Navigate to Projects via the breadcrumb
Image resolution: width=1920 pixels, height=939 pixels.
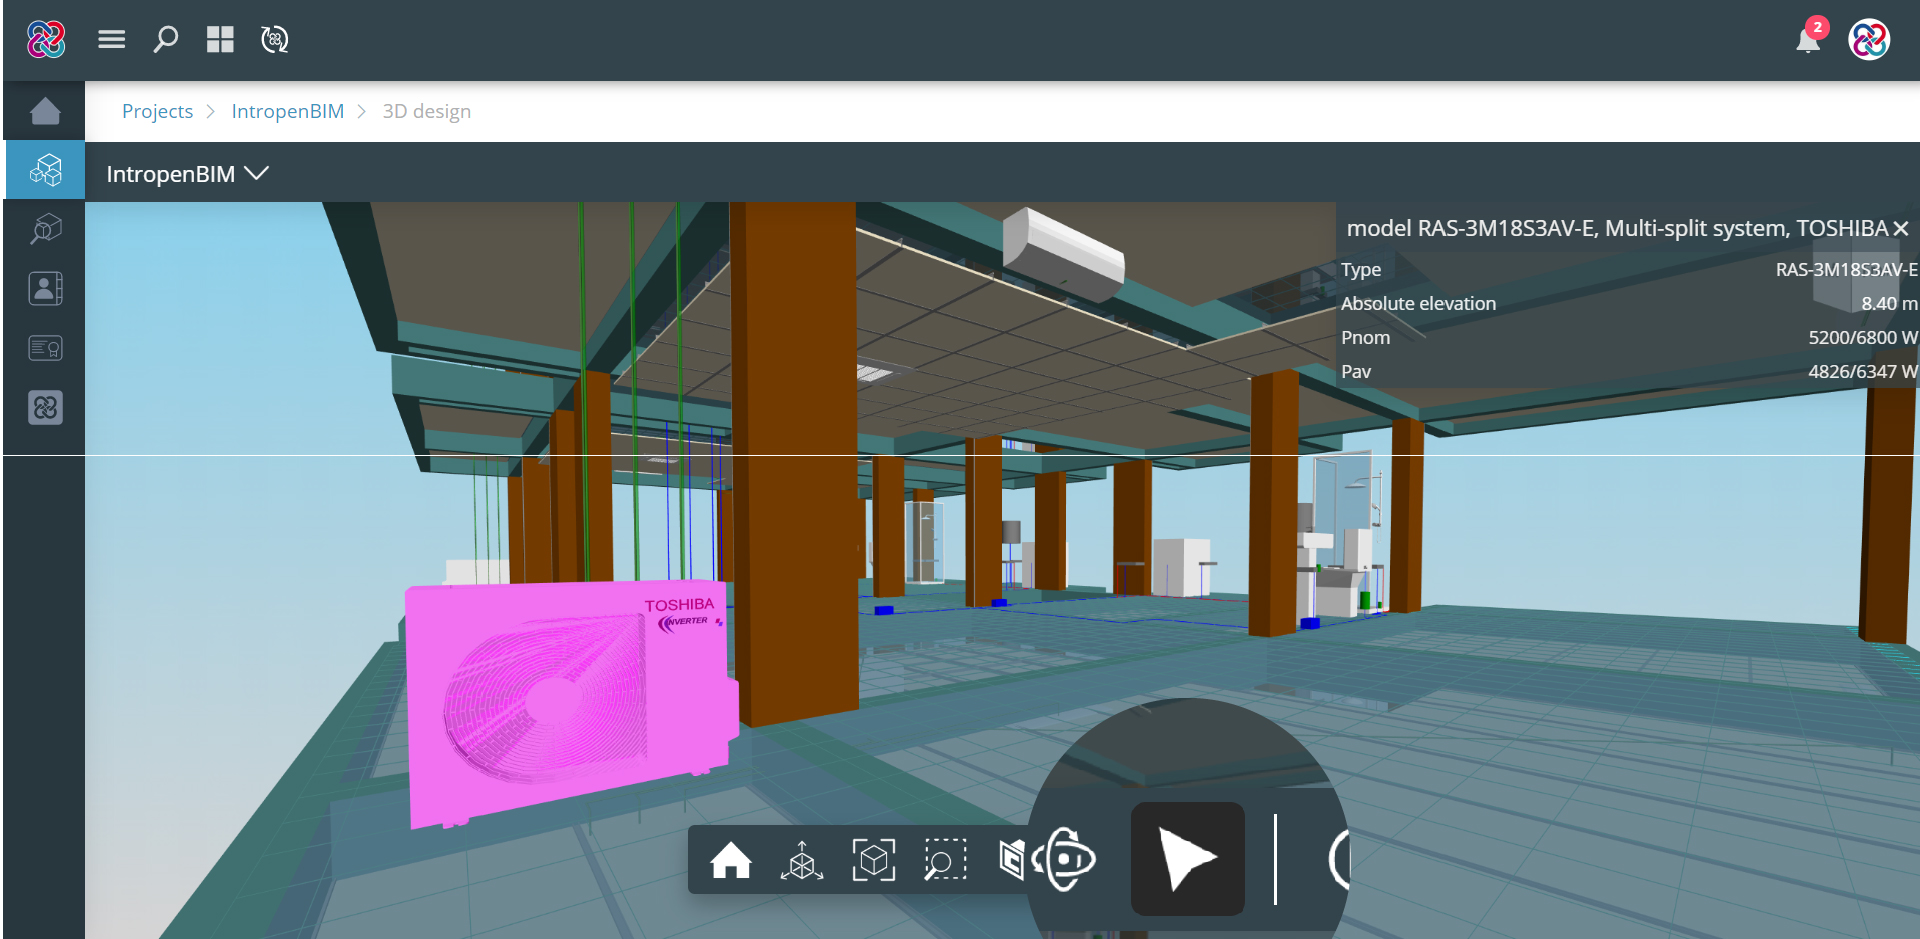tap(157, 111)
